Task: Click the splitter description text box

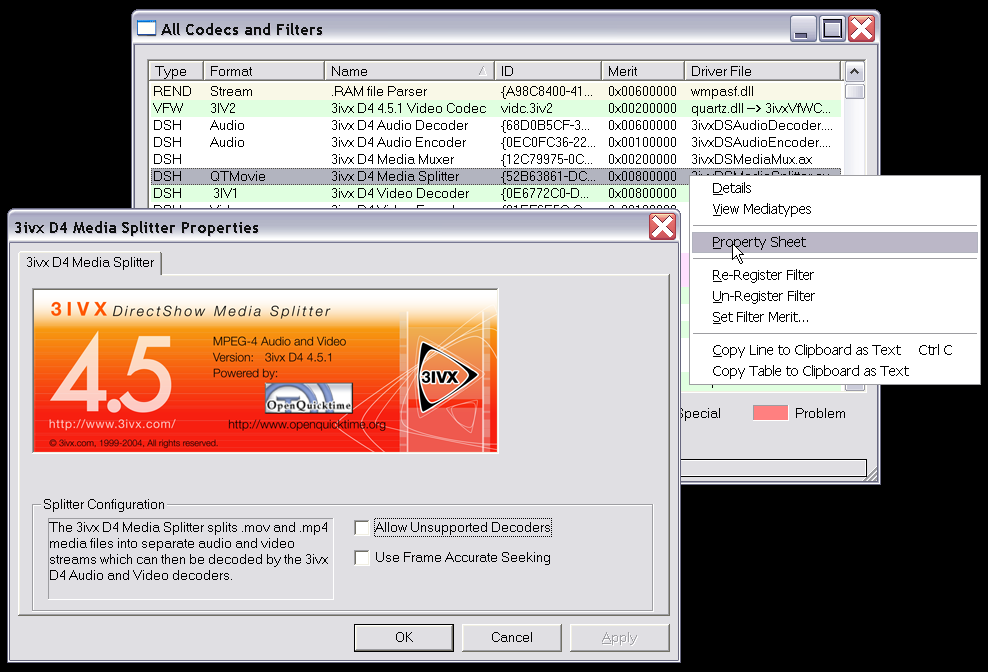Action: (x=190, y=558)
